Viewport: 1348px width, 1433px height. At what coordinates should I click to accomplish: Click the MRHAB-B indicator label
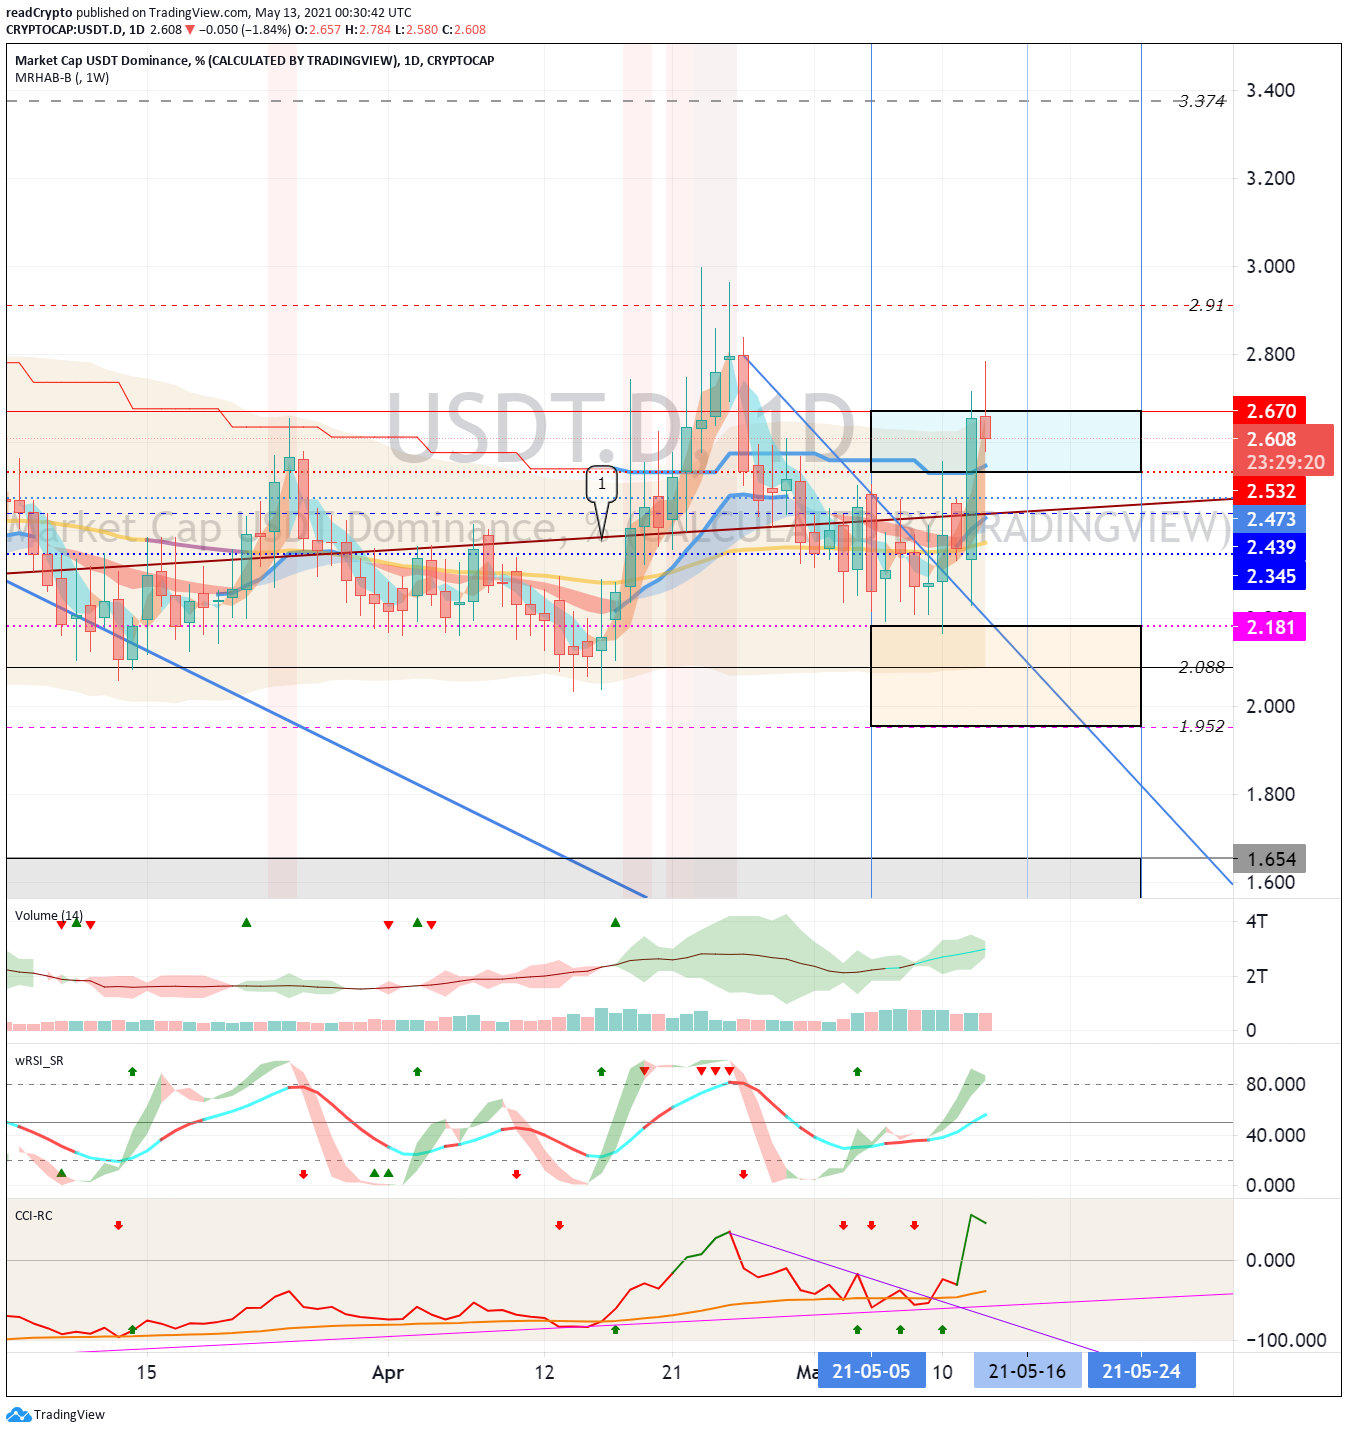[62, 78]
